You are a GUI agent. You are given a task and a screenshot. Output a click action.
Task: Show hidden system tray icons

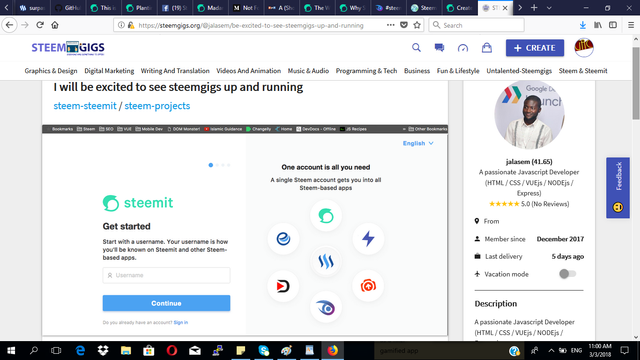pos(551,351)
